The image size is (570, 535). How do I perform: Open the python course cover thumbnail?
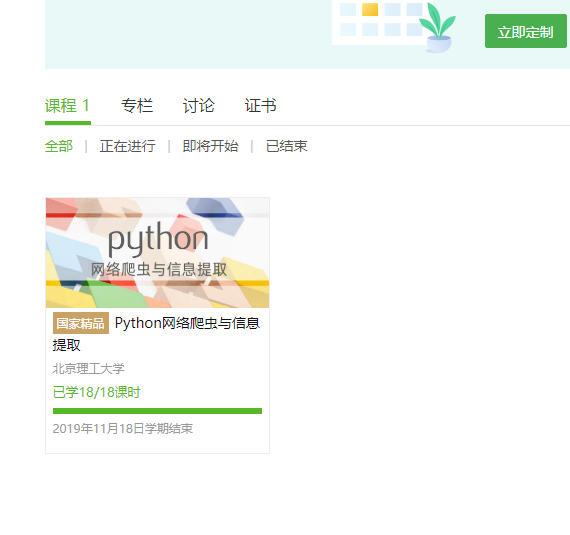click(157, 253)
